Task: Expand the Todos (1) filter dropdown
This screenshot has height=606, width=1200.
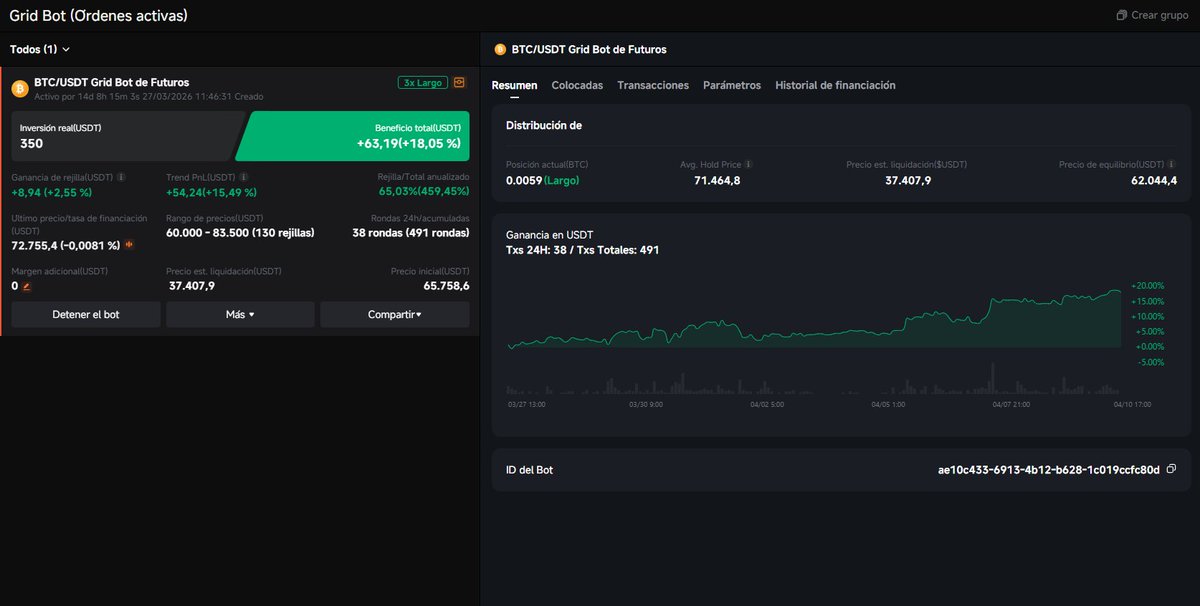Action: coord(40,49)
